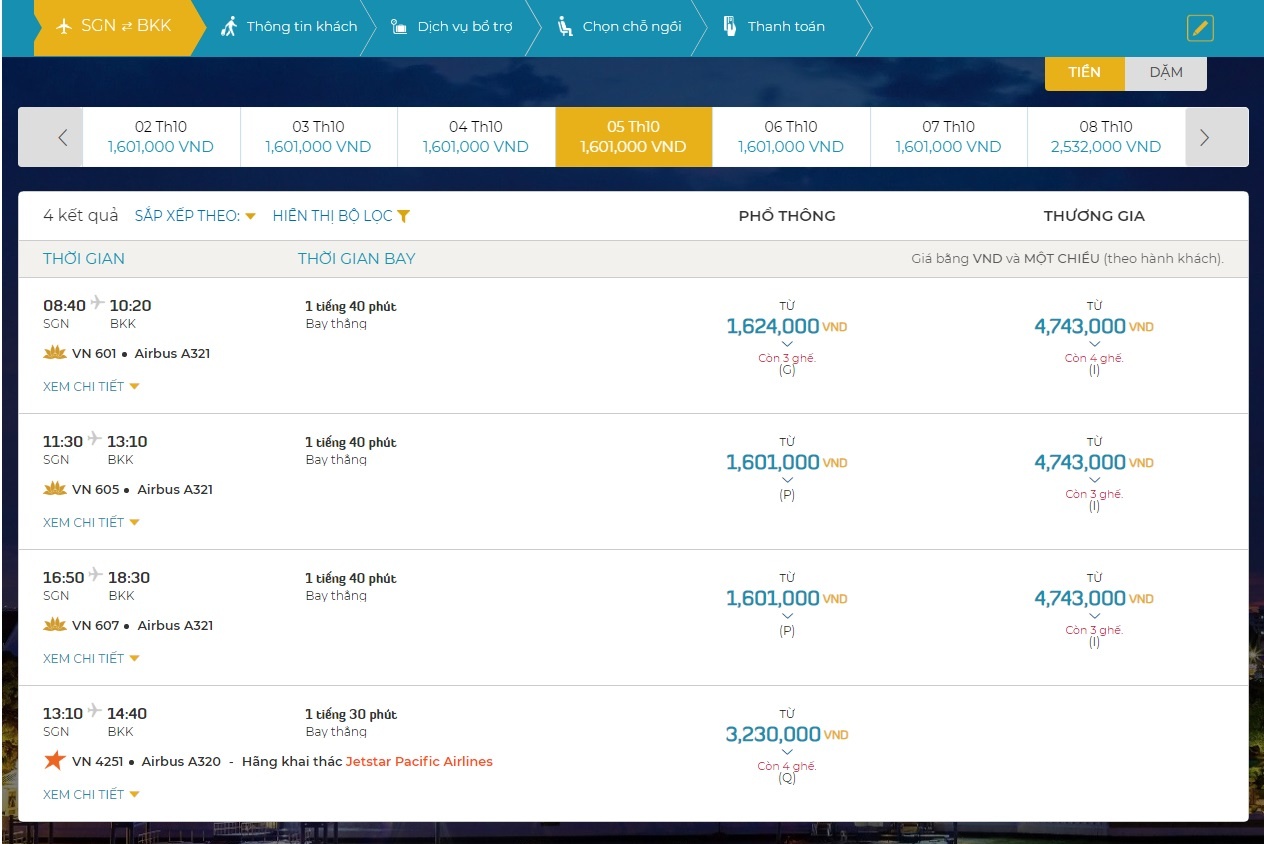Click the payment icon in Thanh toán step

pyautogui.click(x=730, y=27)
